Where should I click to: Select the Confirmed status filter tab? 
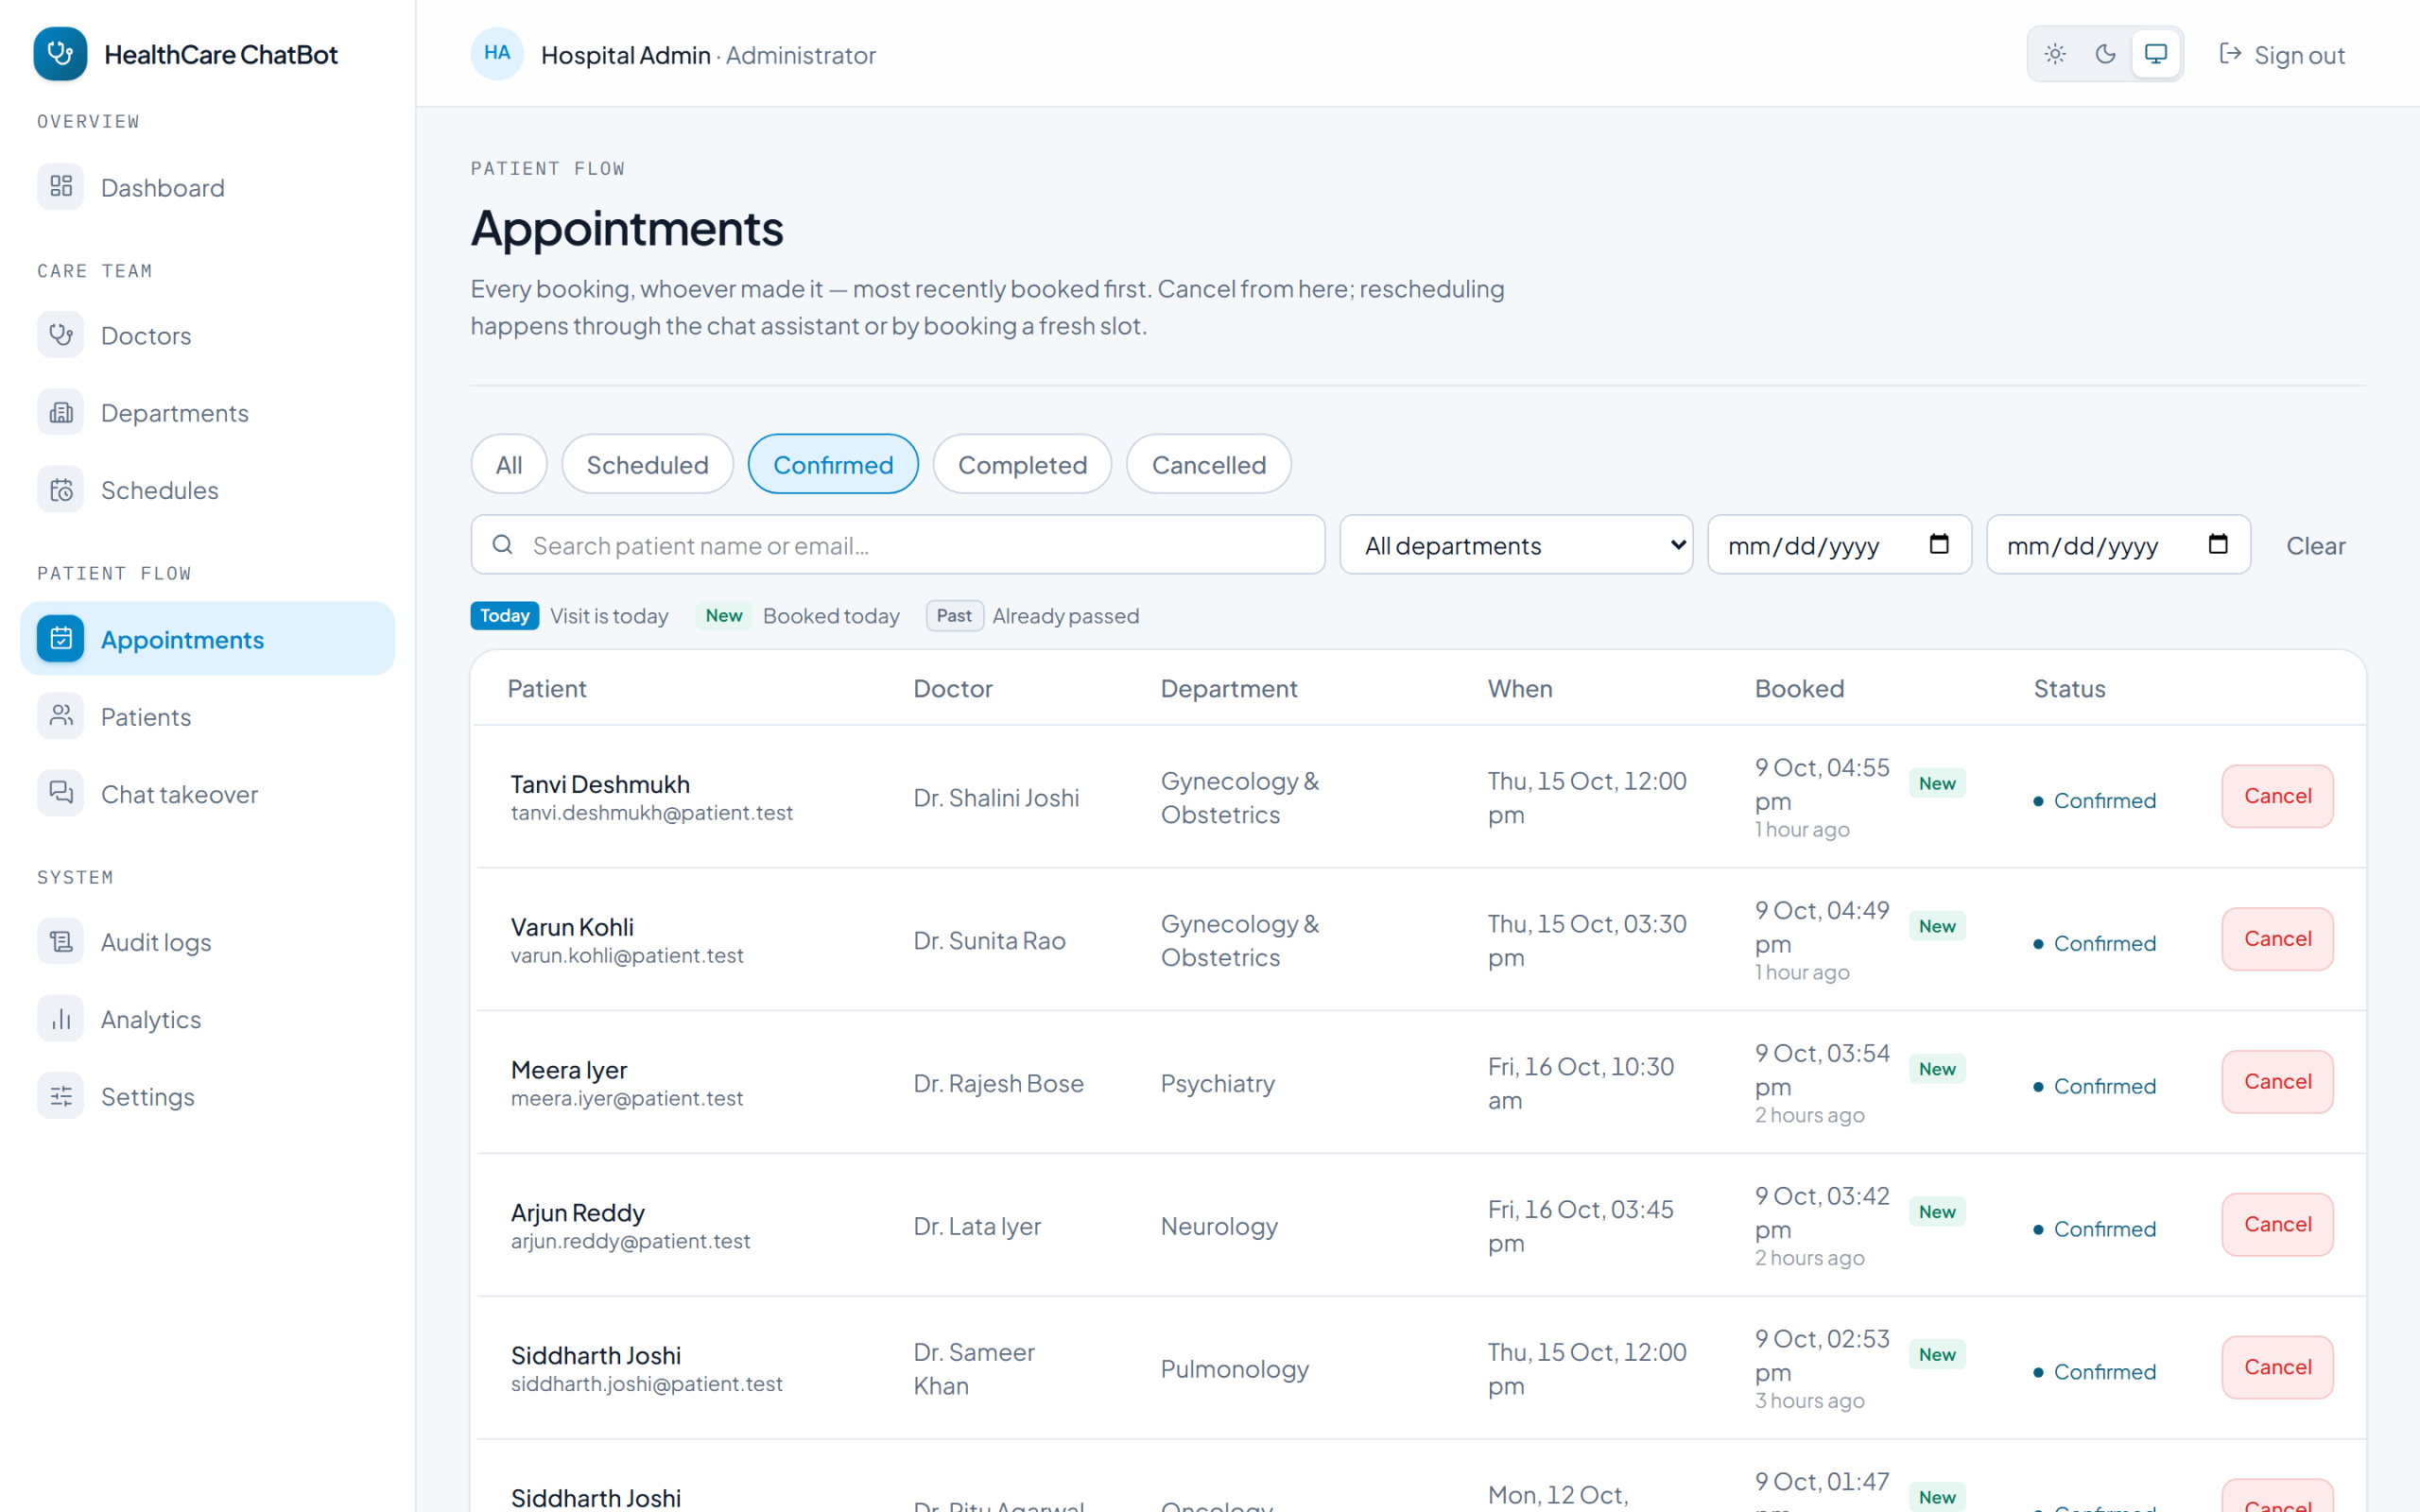coord(833,464)
